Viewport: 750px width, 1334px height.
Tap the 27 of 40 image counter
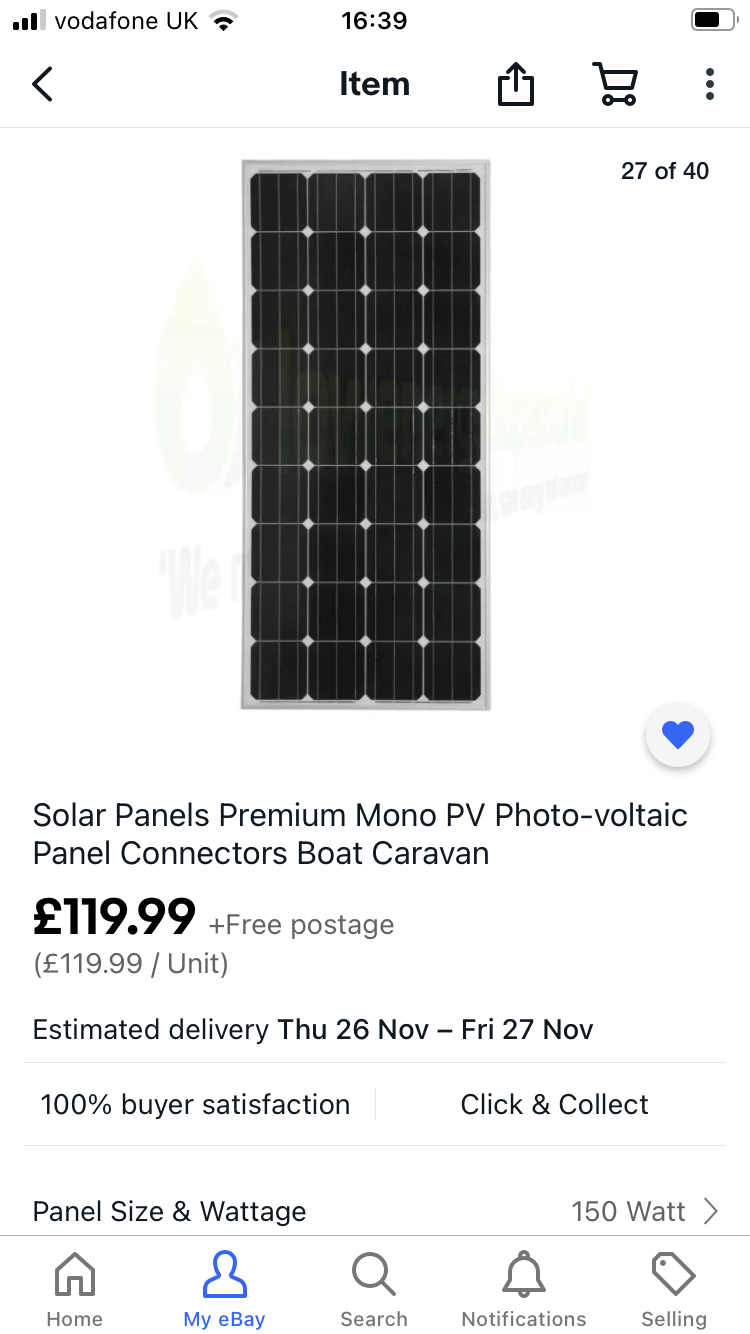coord(664,171)
